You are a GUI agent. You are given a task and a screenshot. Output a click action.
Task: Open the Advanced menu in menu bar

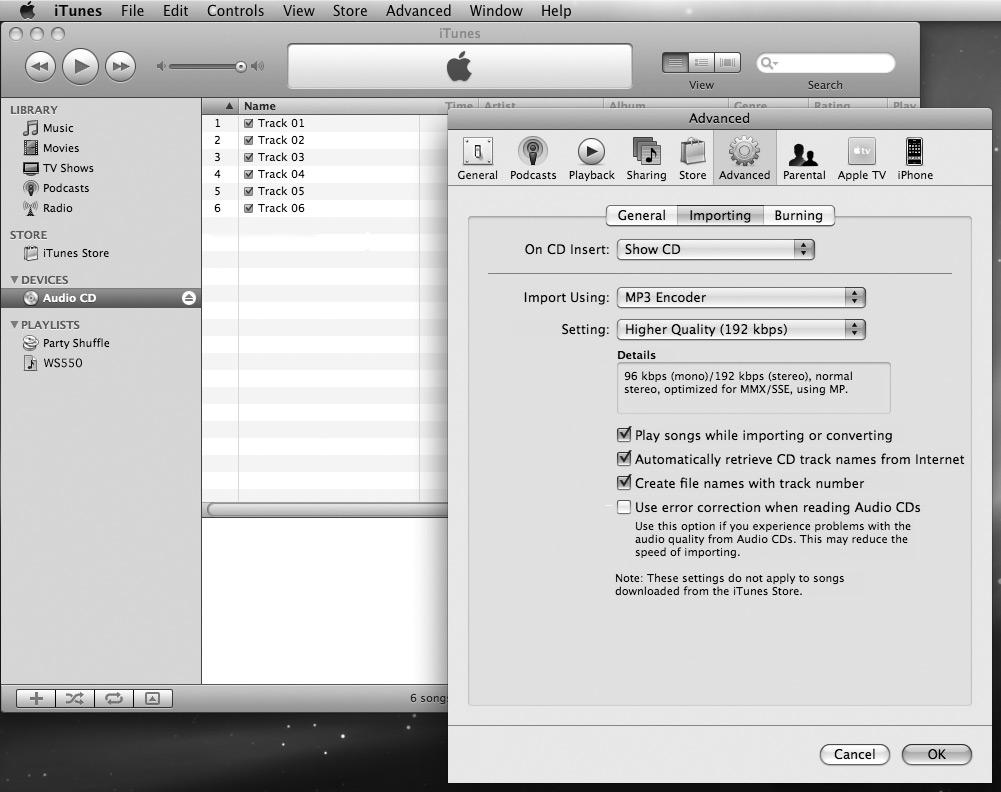click(418, 10)
